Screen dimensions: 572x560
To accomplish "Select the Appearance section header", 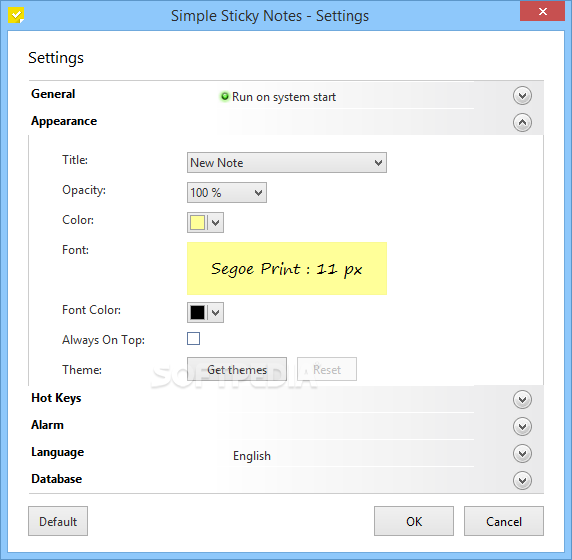I will (x=64, y=121).
